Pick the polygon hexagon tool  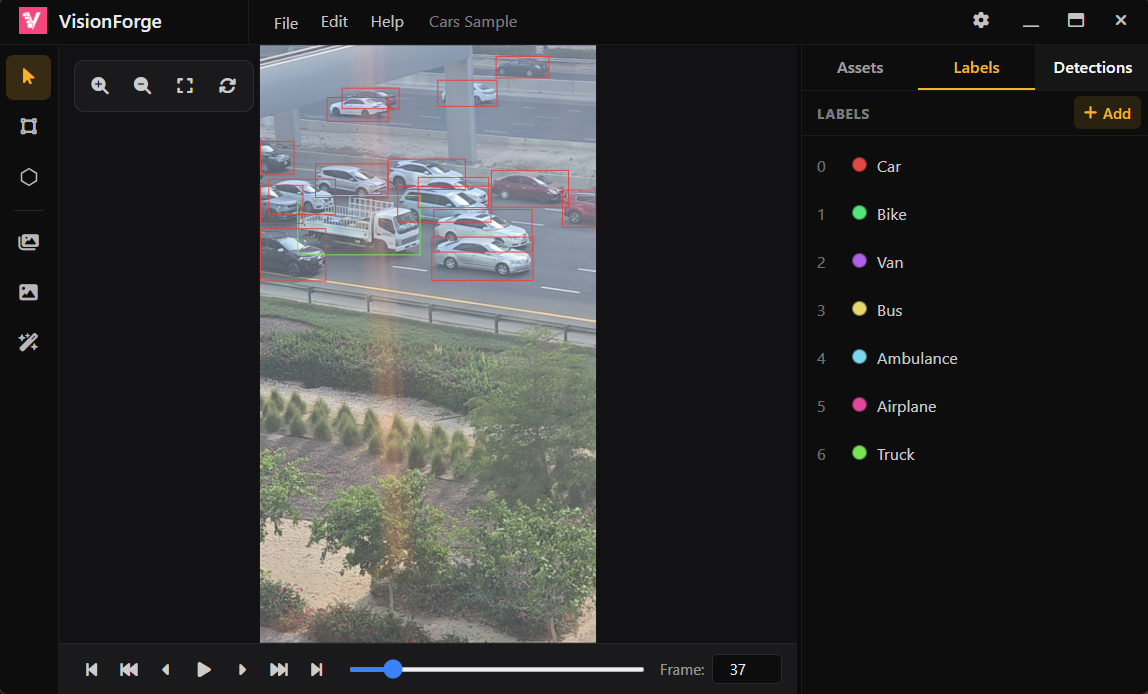point(29,177)
